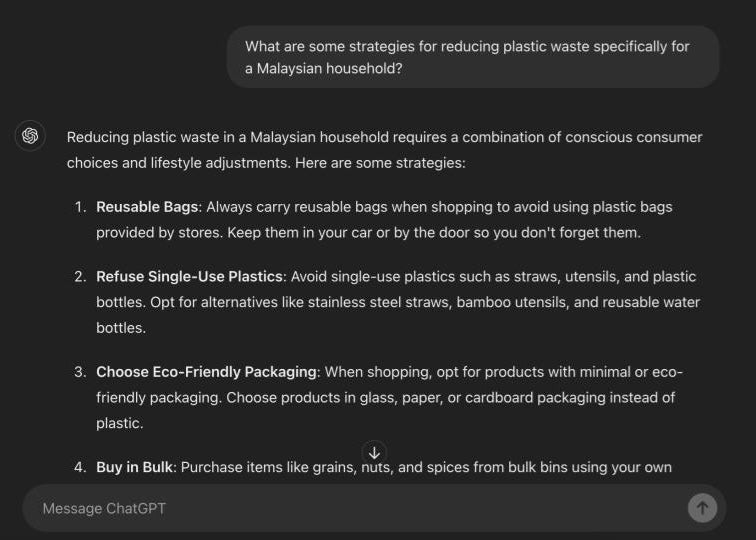Click the bold "Reusable Bags" heading
The image size is (756, 540).
147,207
